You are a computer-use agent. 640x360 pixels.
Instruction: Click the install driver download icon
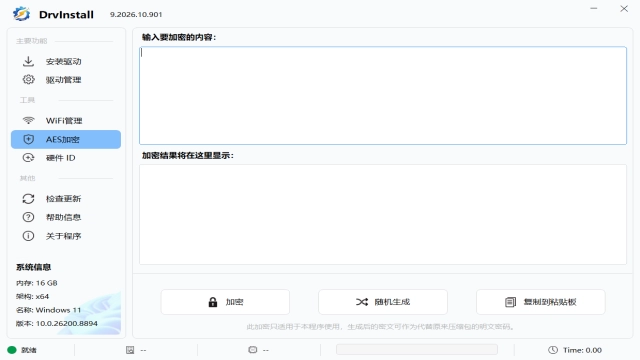click(28, 61)
